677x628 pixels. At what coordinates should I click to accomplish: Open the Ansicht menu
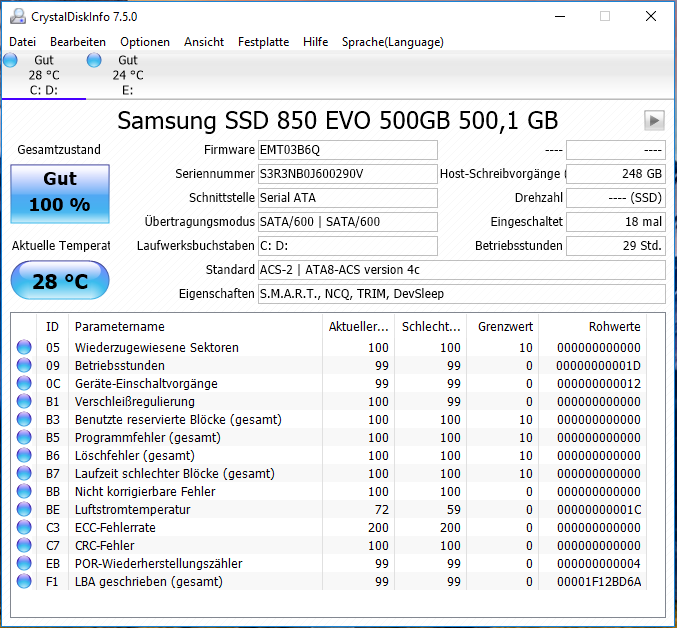(x=204, y=42)
